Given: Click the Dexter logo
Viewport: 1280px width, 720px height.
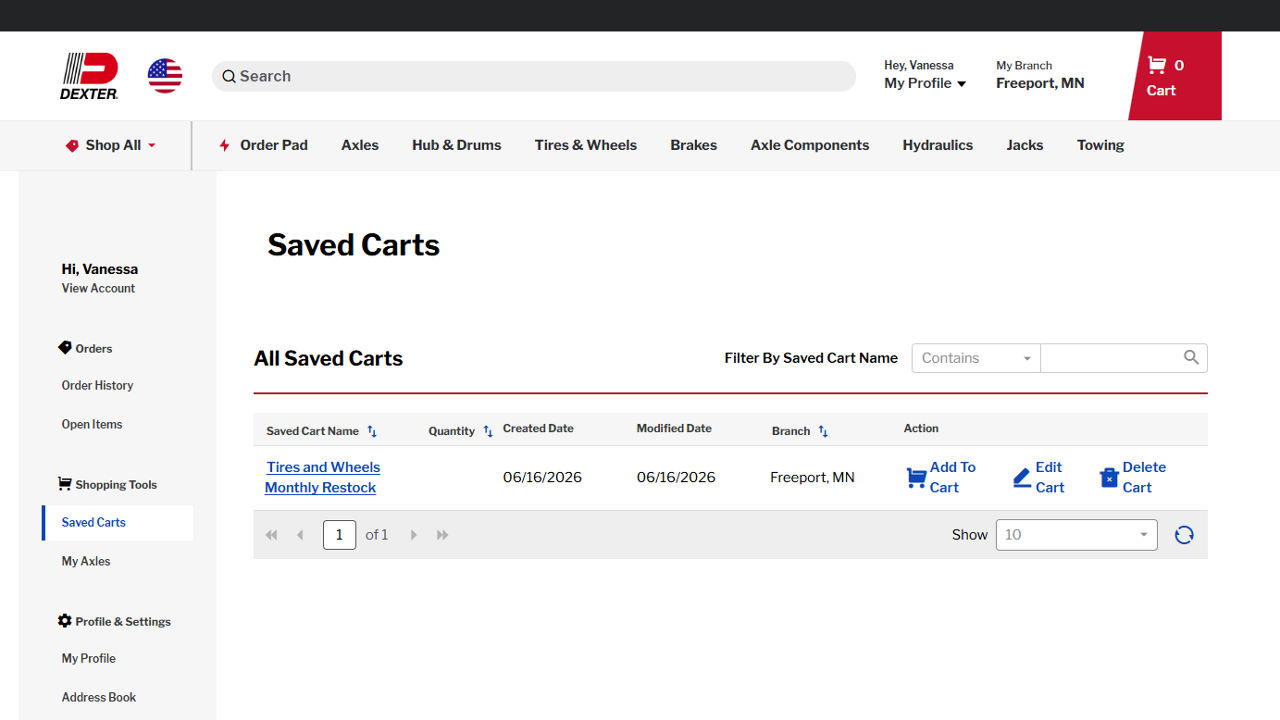Looking at the screenshot, I should click(89, 76).
